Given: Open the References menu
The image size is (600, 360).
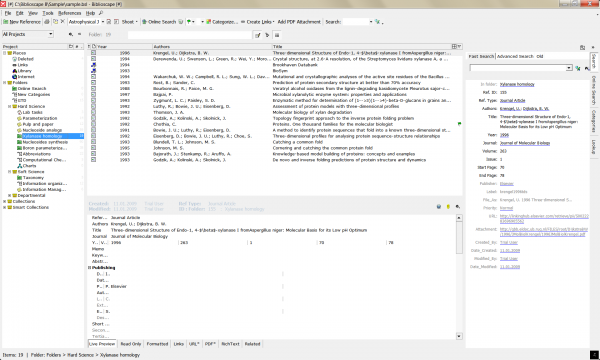Looking at the screenshot, I should [69, 13].
